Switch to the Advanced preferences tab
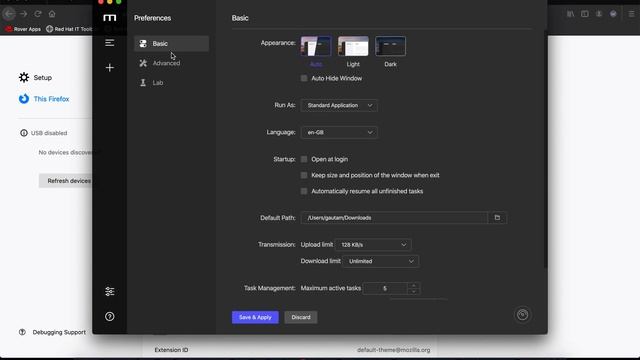This screenshot has width=640, height=360. pyautogui.click(x=171, y=63)
